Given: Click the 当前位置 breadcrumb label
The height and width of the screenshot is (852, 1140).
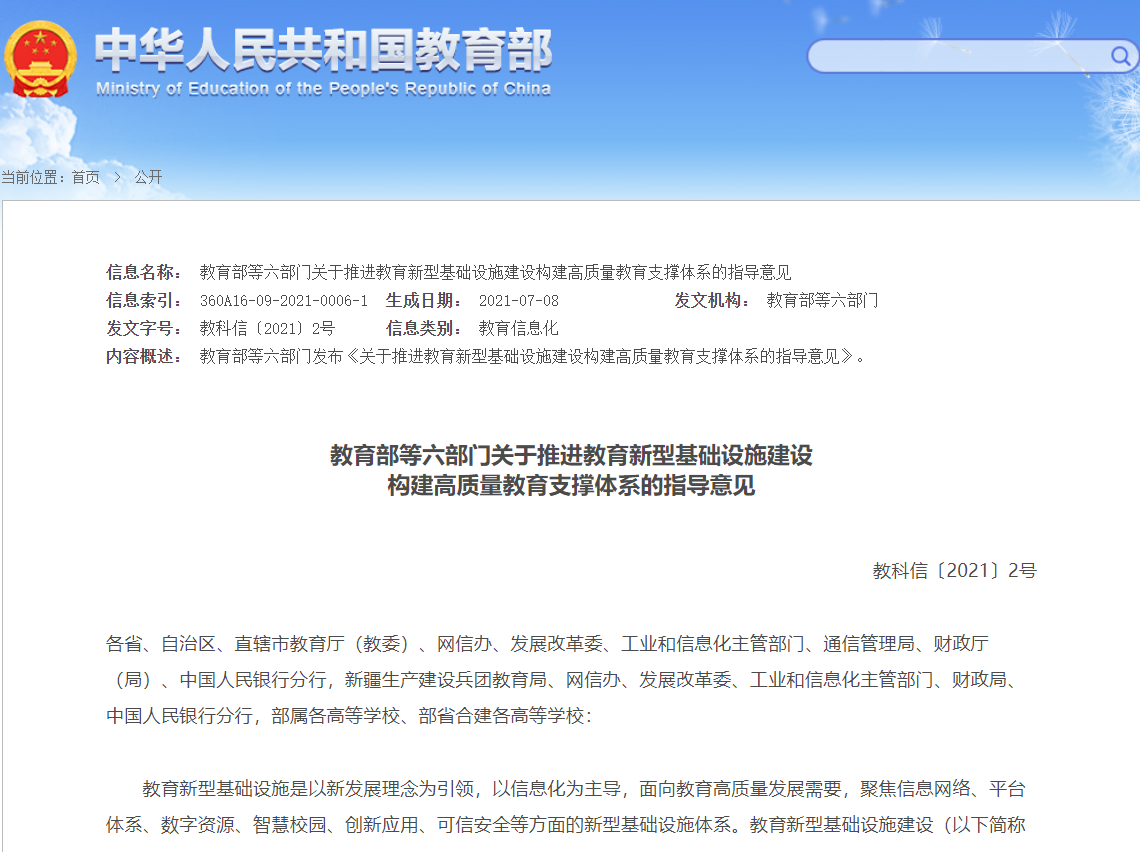Looking at the screenshot, I should [33, 177].
